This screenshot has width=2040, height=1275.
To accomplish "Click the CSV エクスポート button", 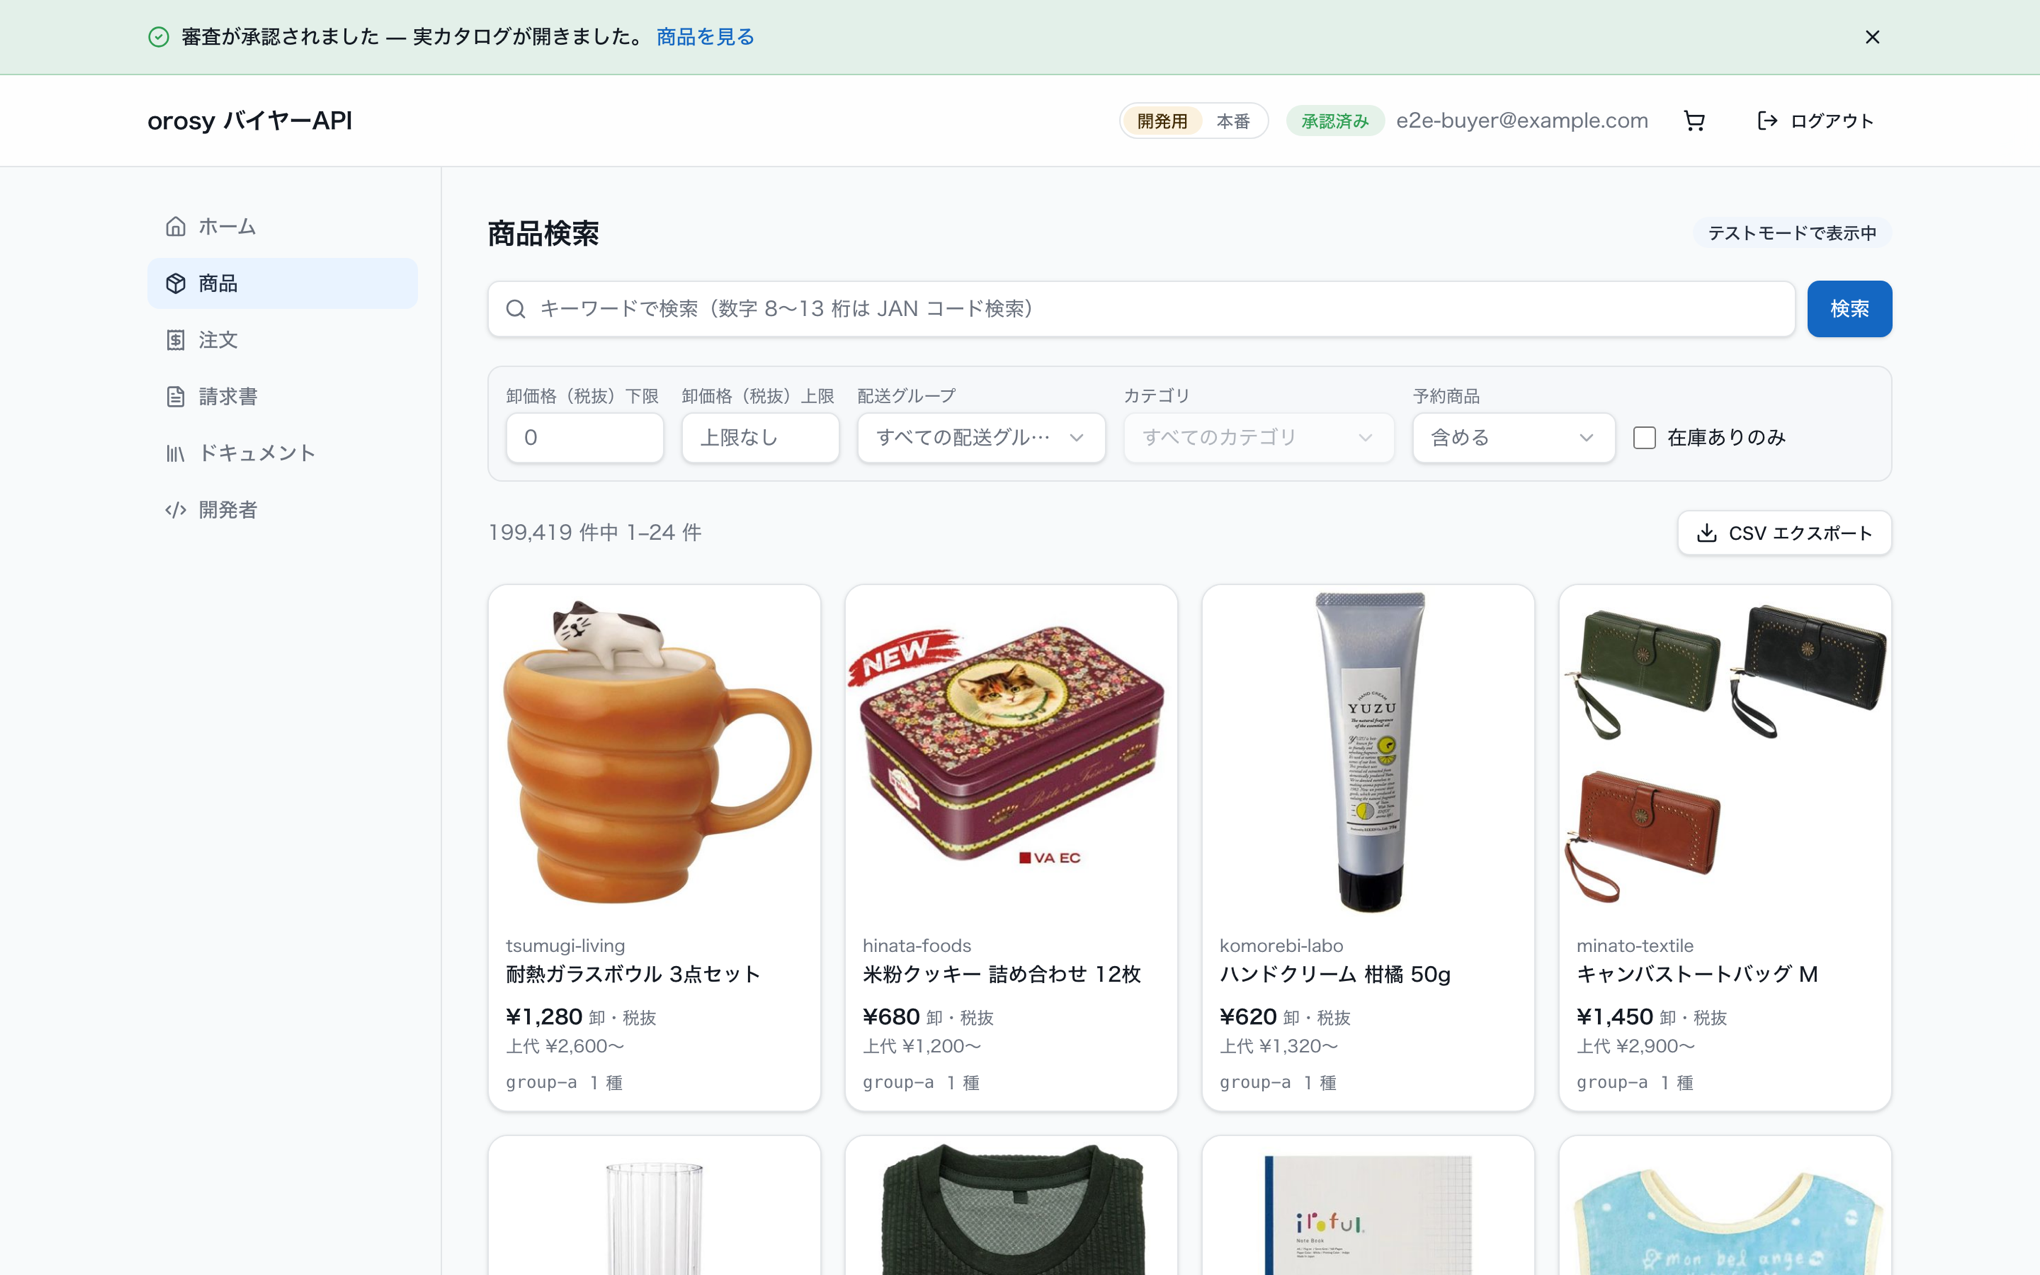I will pyautogui.click(x=1784, y=533).
